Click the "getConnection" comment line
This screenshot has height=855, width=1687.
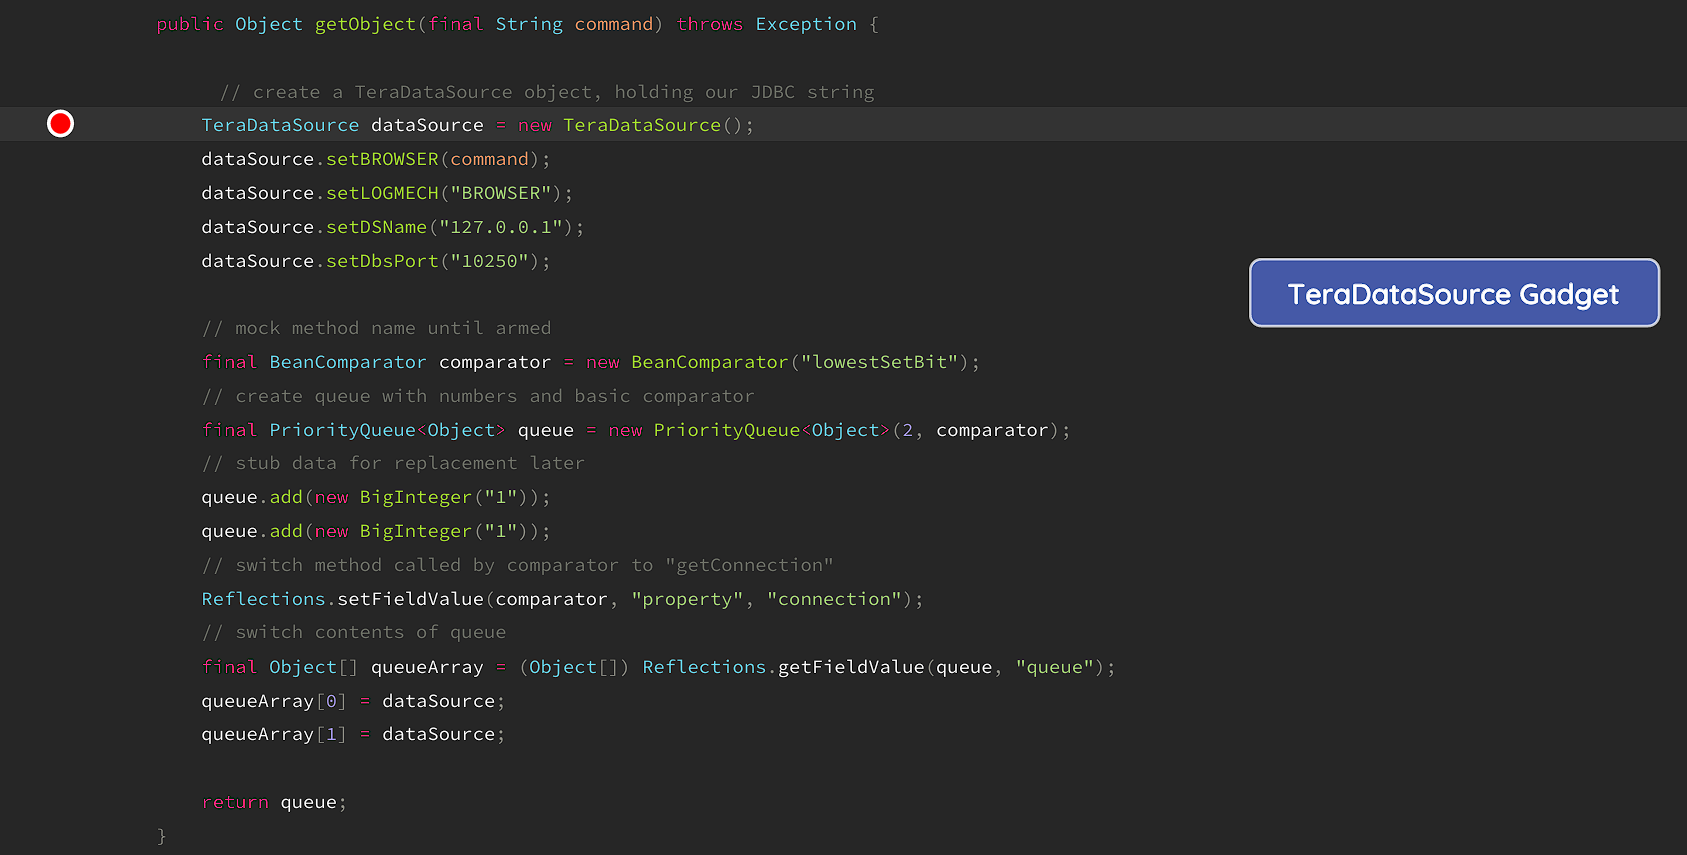coord(518,565)
